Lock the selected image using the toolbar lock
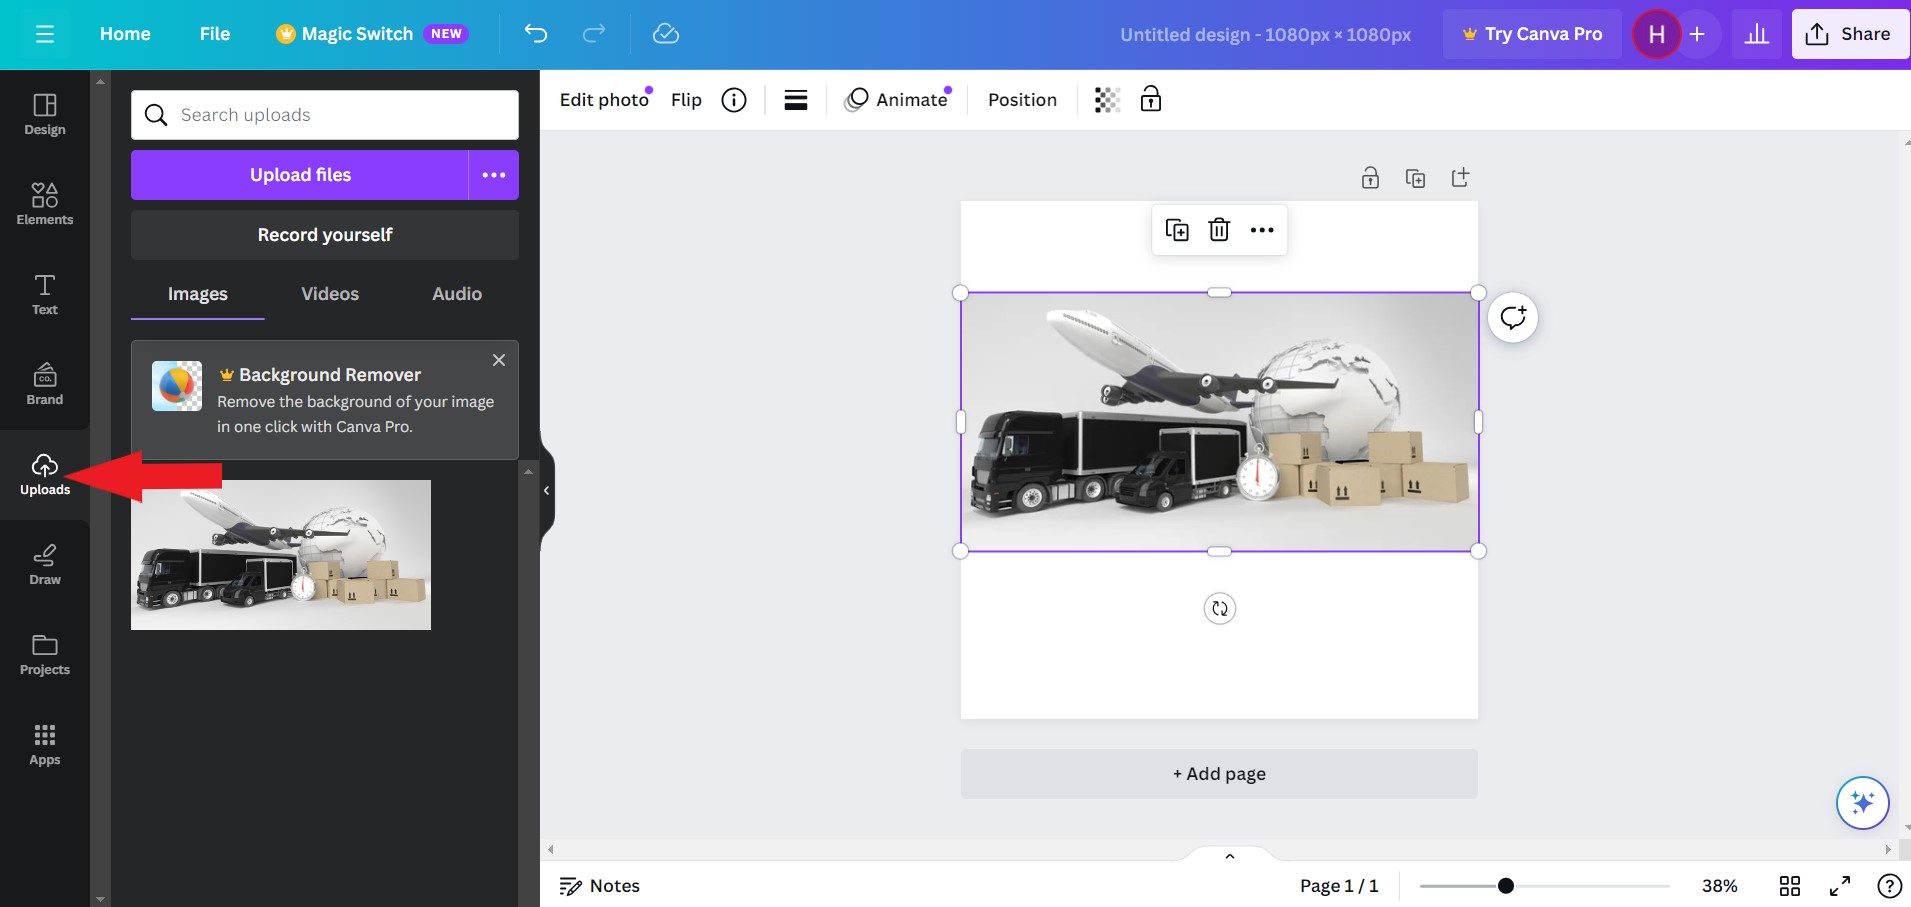This screenshot has height=907, width=1911. [x=1151, y=99]
